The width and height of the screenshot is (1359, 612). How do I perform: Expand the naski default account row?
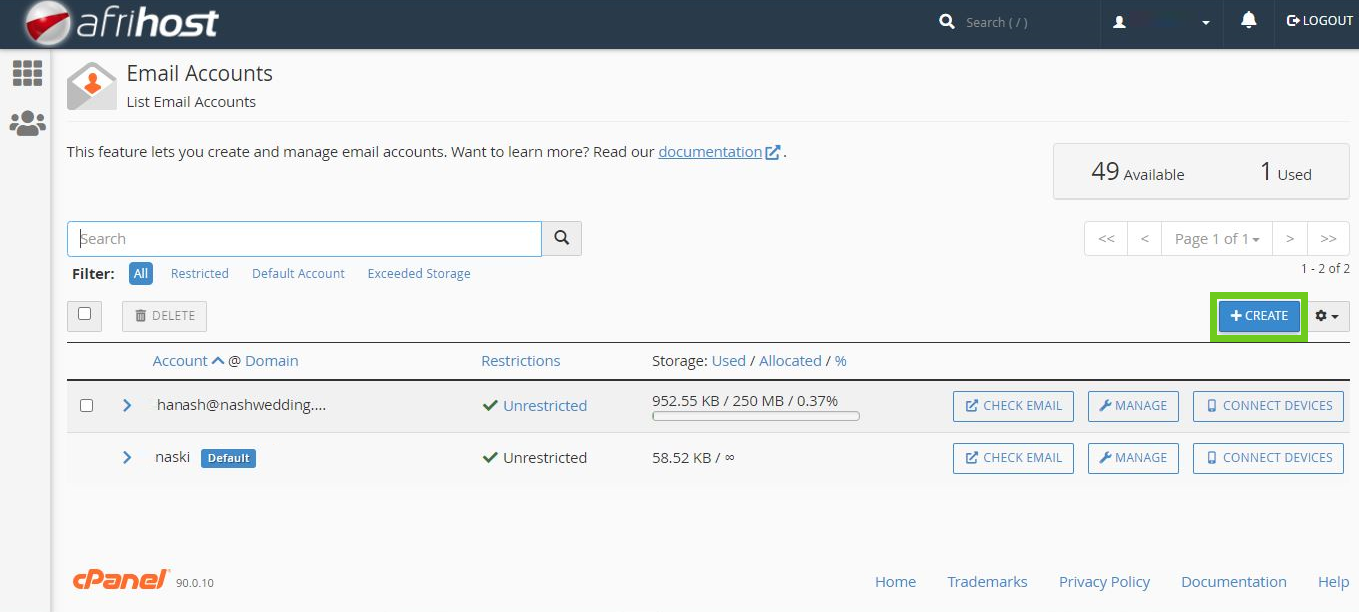[127, 458]
